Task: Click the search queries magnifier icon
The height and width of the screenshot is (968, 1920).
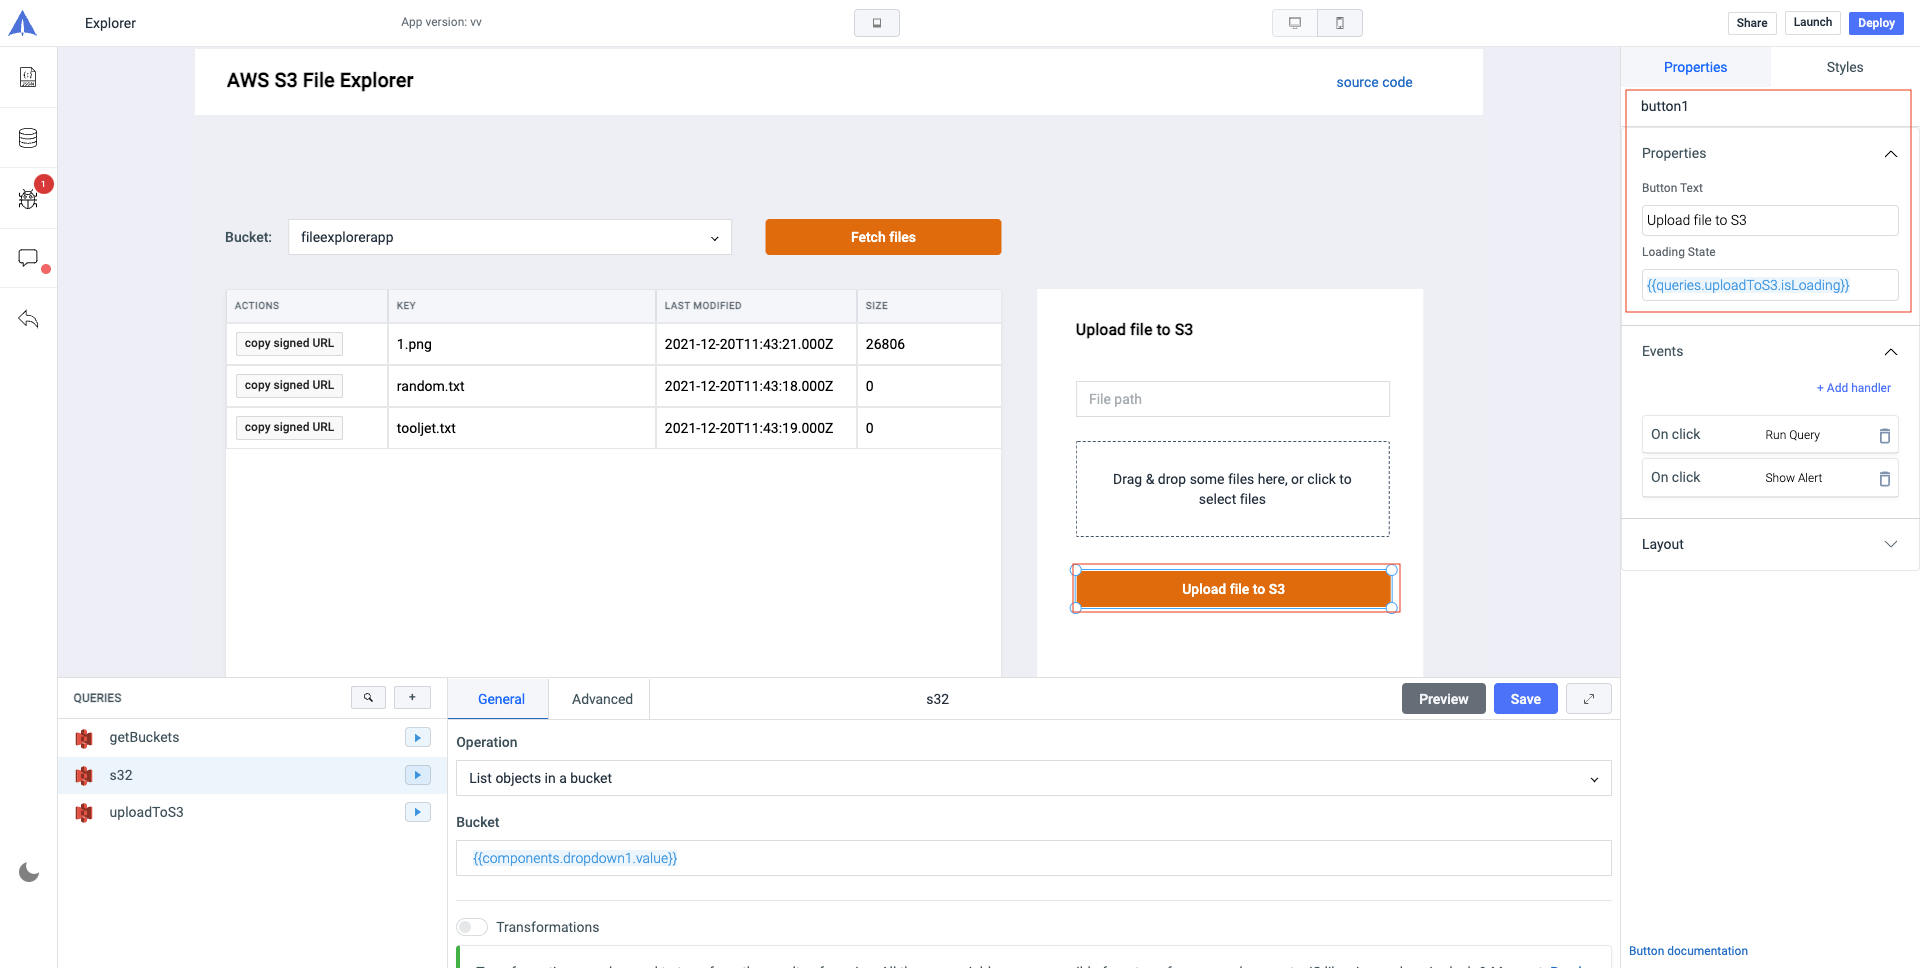Action: [368, 698]
